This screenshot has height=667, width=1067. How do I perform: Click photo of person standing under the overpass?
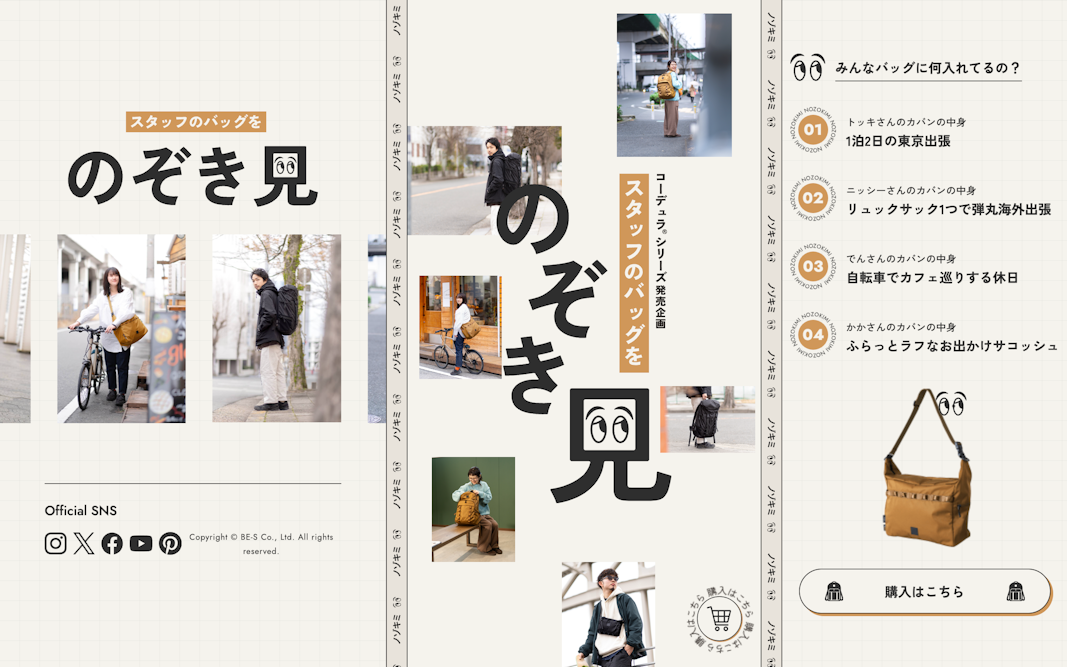(x=674, y=85)
